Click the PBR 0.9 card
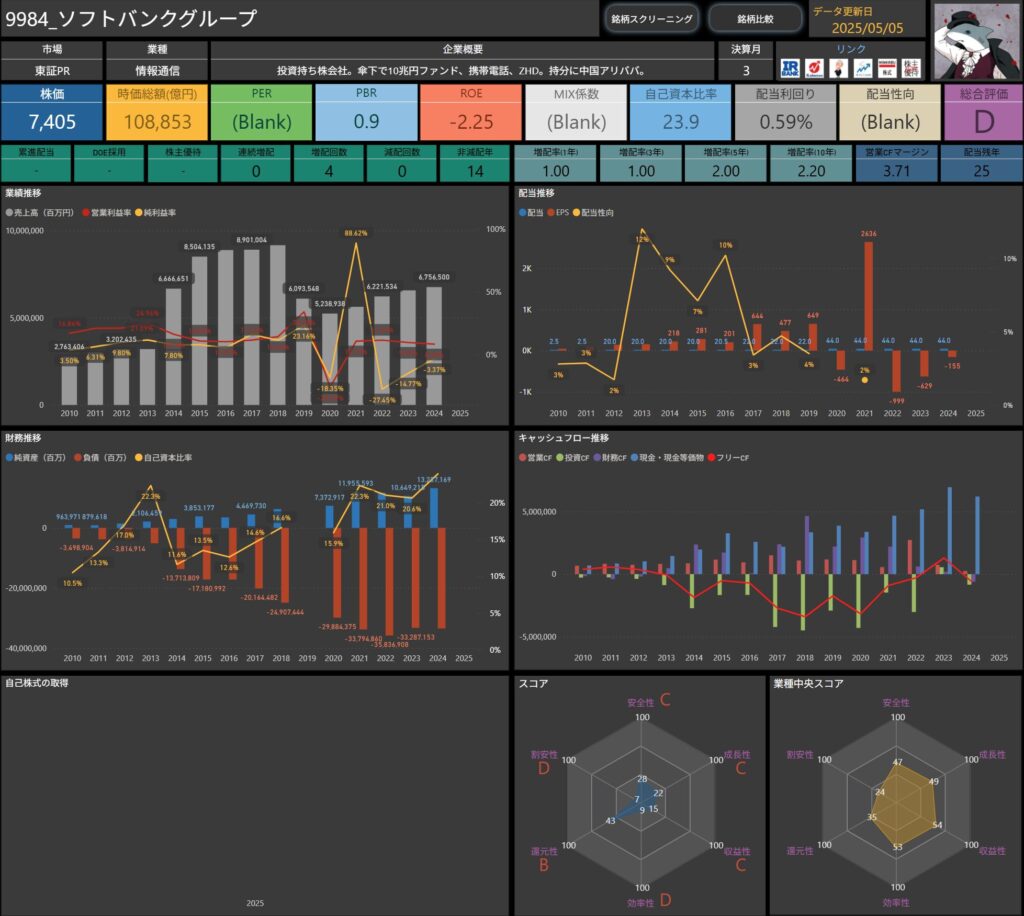The width and height of the screenshot is (1024, 916). point(366,112)
